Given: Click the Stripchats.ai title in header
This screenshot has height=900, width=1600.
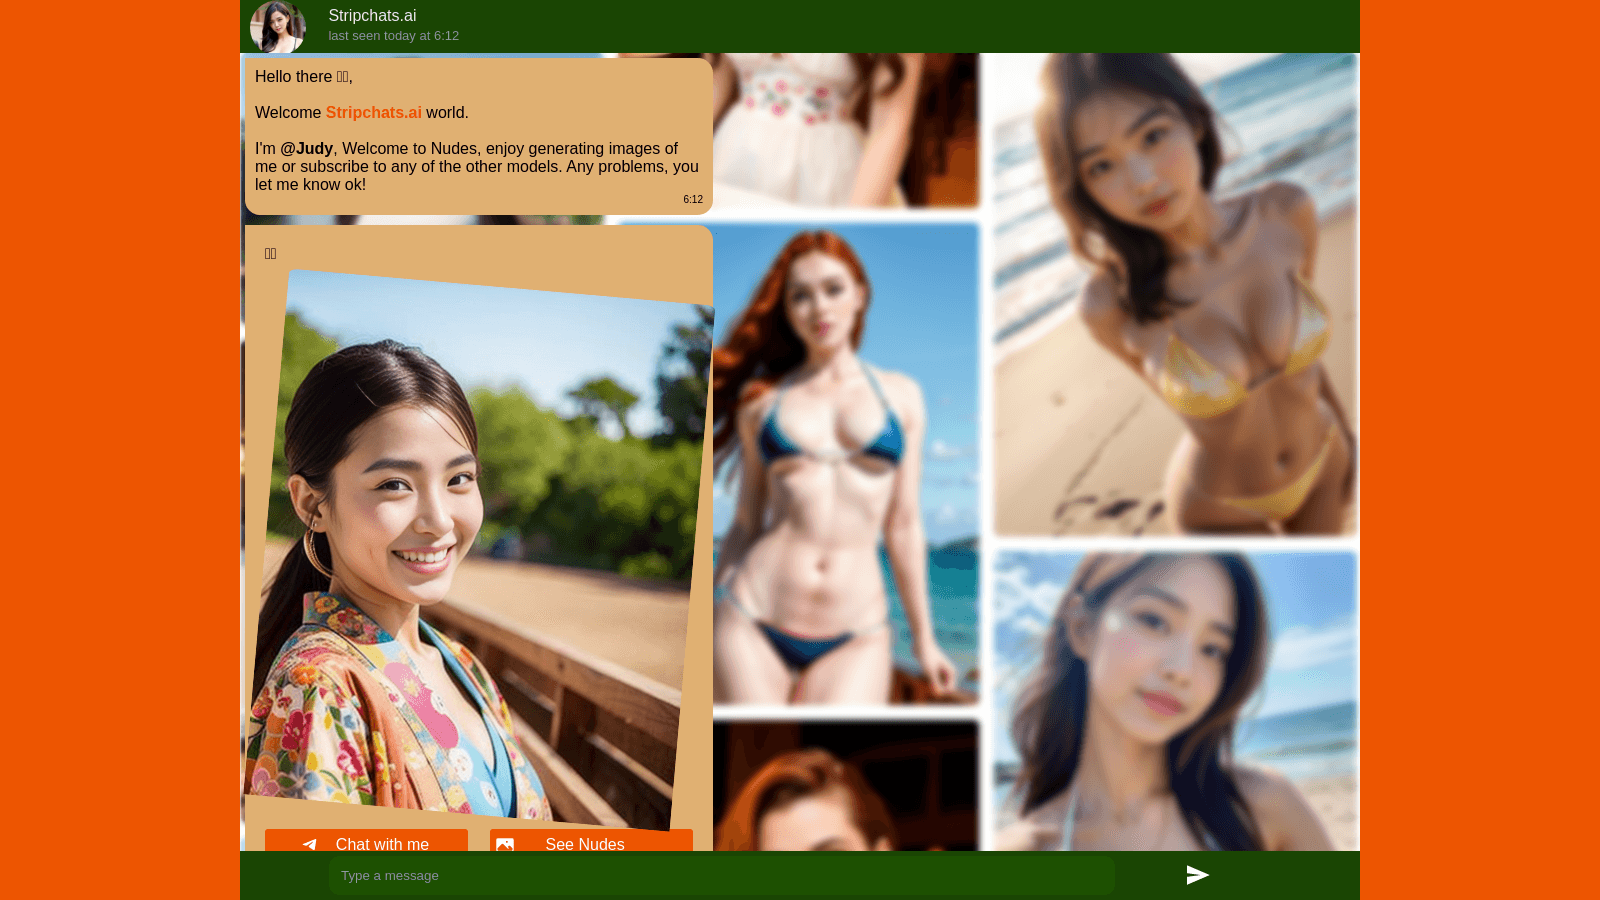Looking at the screenshot, I should (x=372, y=16).
